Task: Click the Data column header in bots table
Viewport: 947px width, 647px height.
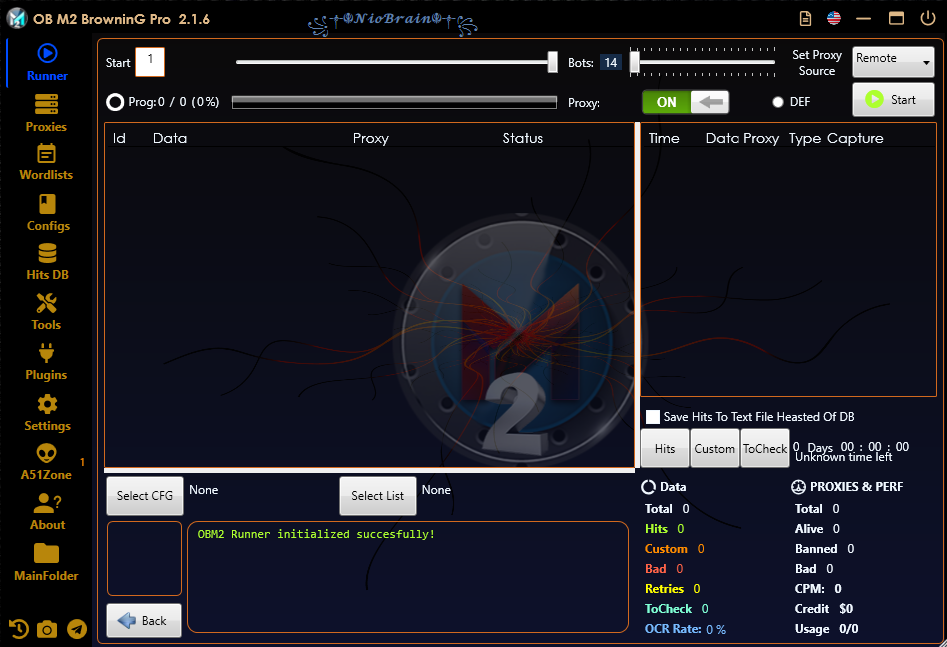Action: coord(170,138)
